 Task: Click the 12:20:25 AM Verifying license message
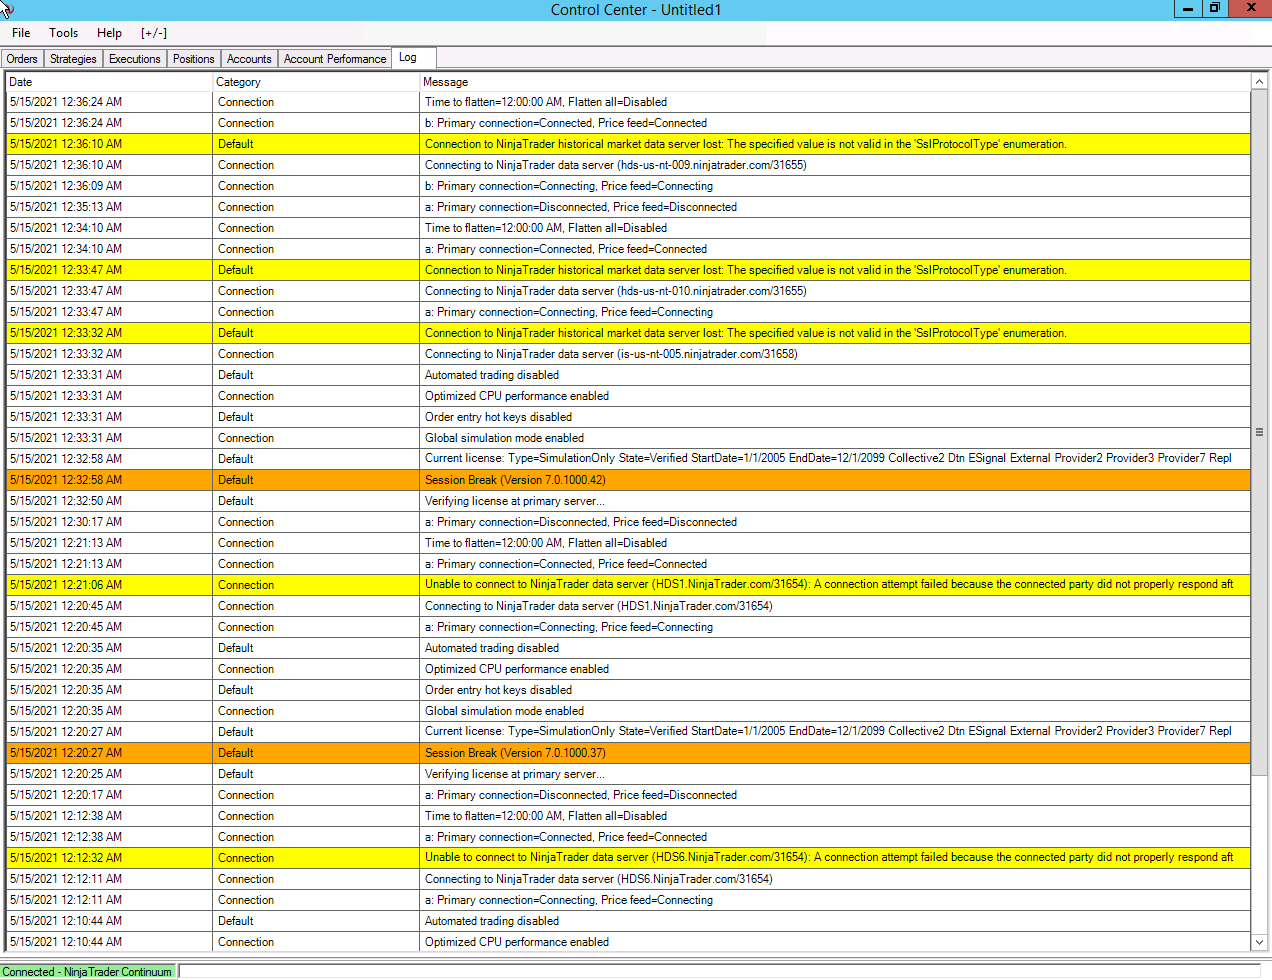(515, 774)
